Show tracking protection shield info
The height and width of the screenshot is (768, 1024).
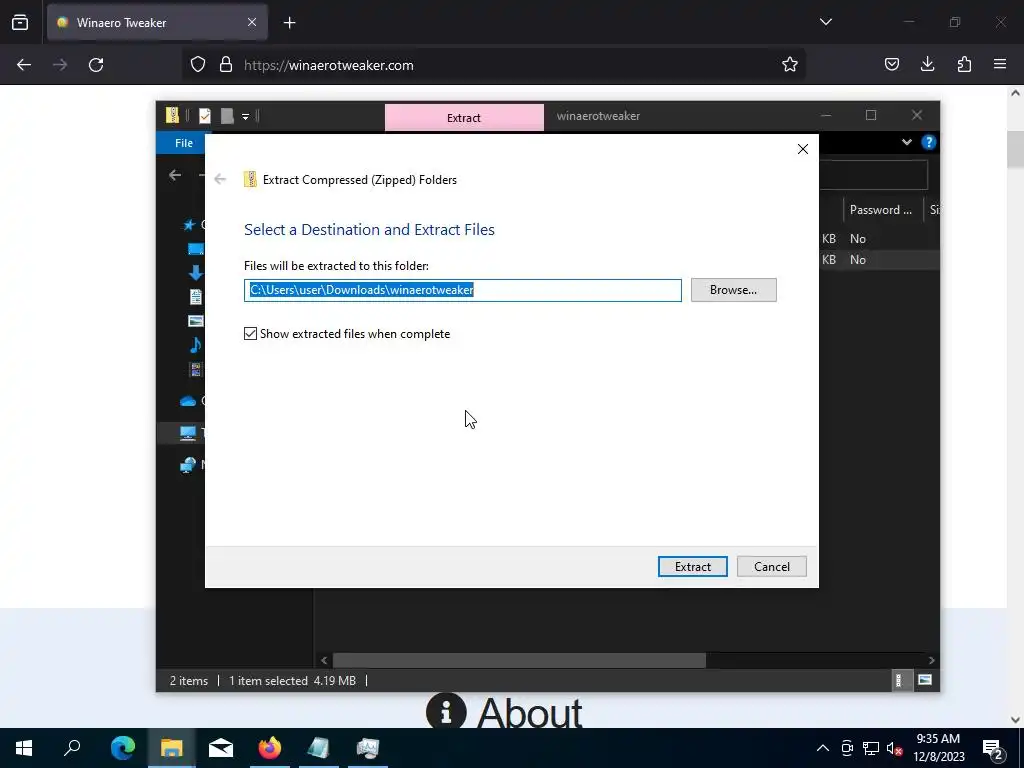[x=198, y=65]
